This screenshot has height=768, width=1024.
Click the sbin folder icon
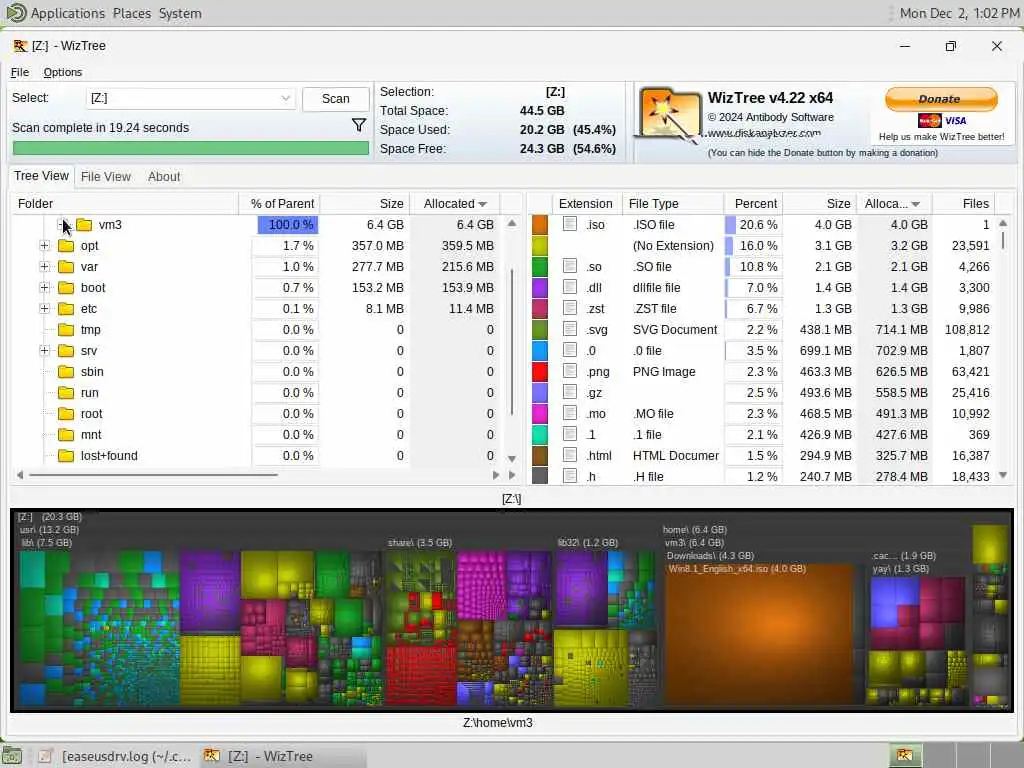65,372
